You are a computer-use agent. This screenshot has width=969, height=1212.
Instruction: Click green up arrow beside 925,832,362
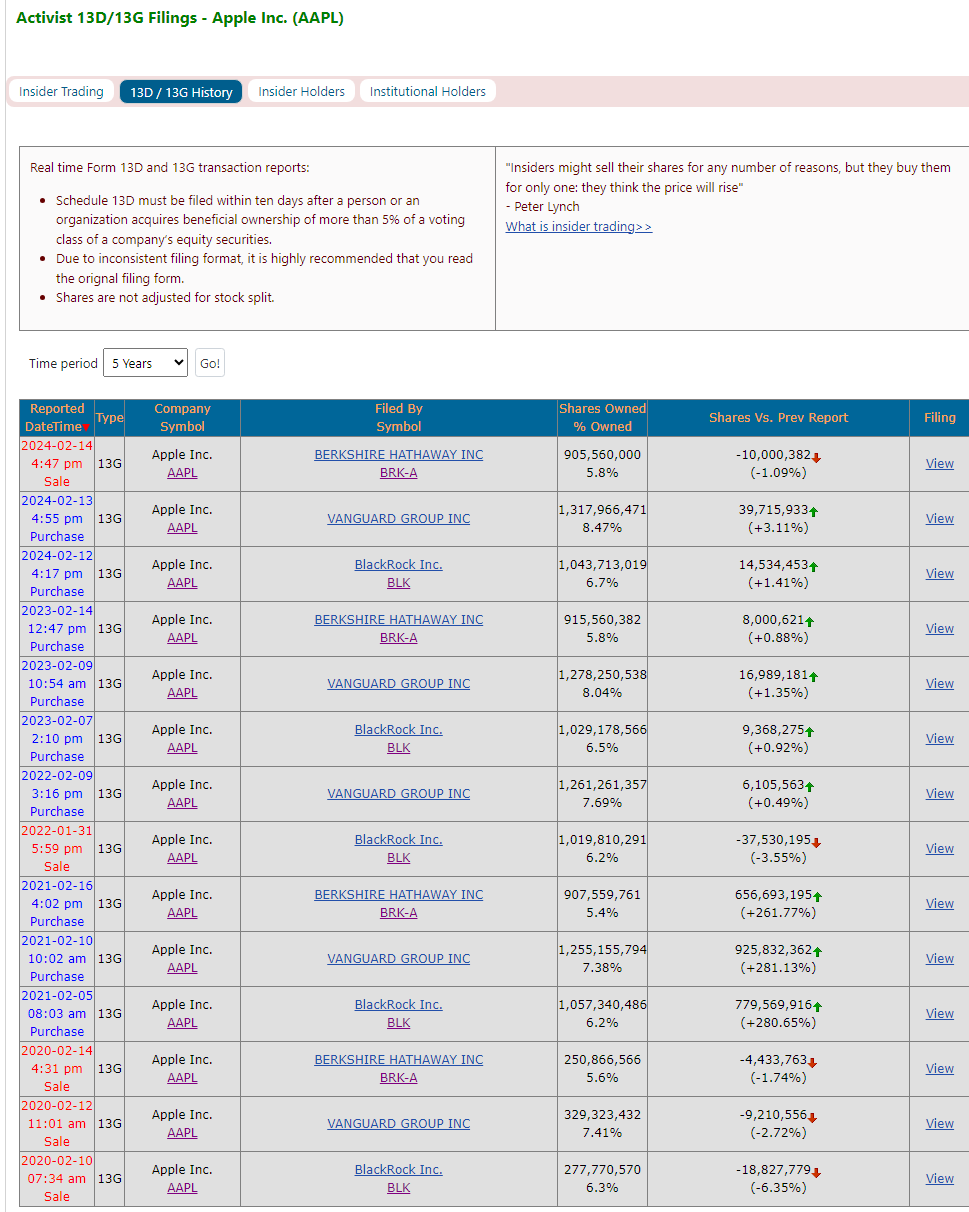pyautogui.click(x=817, y=952)
